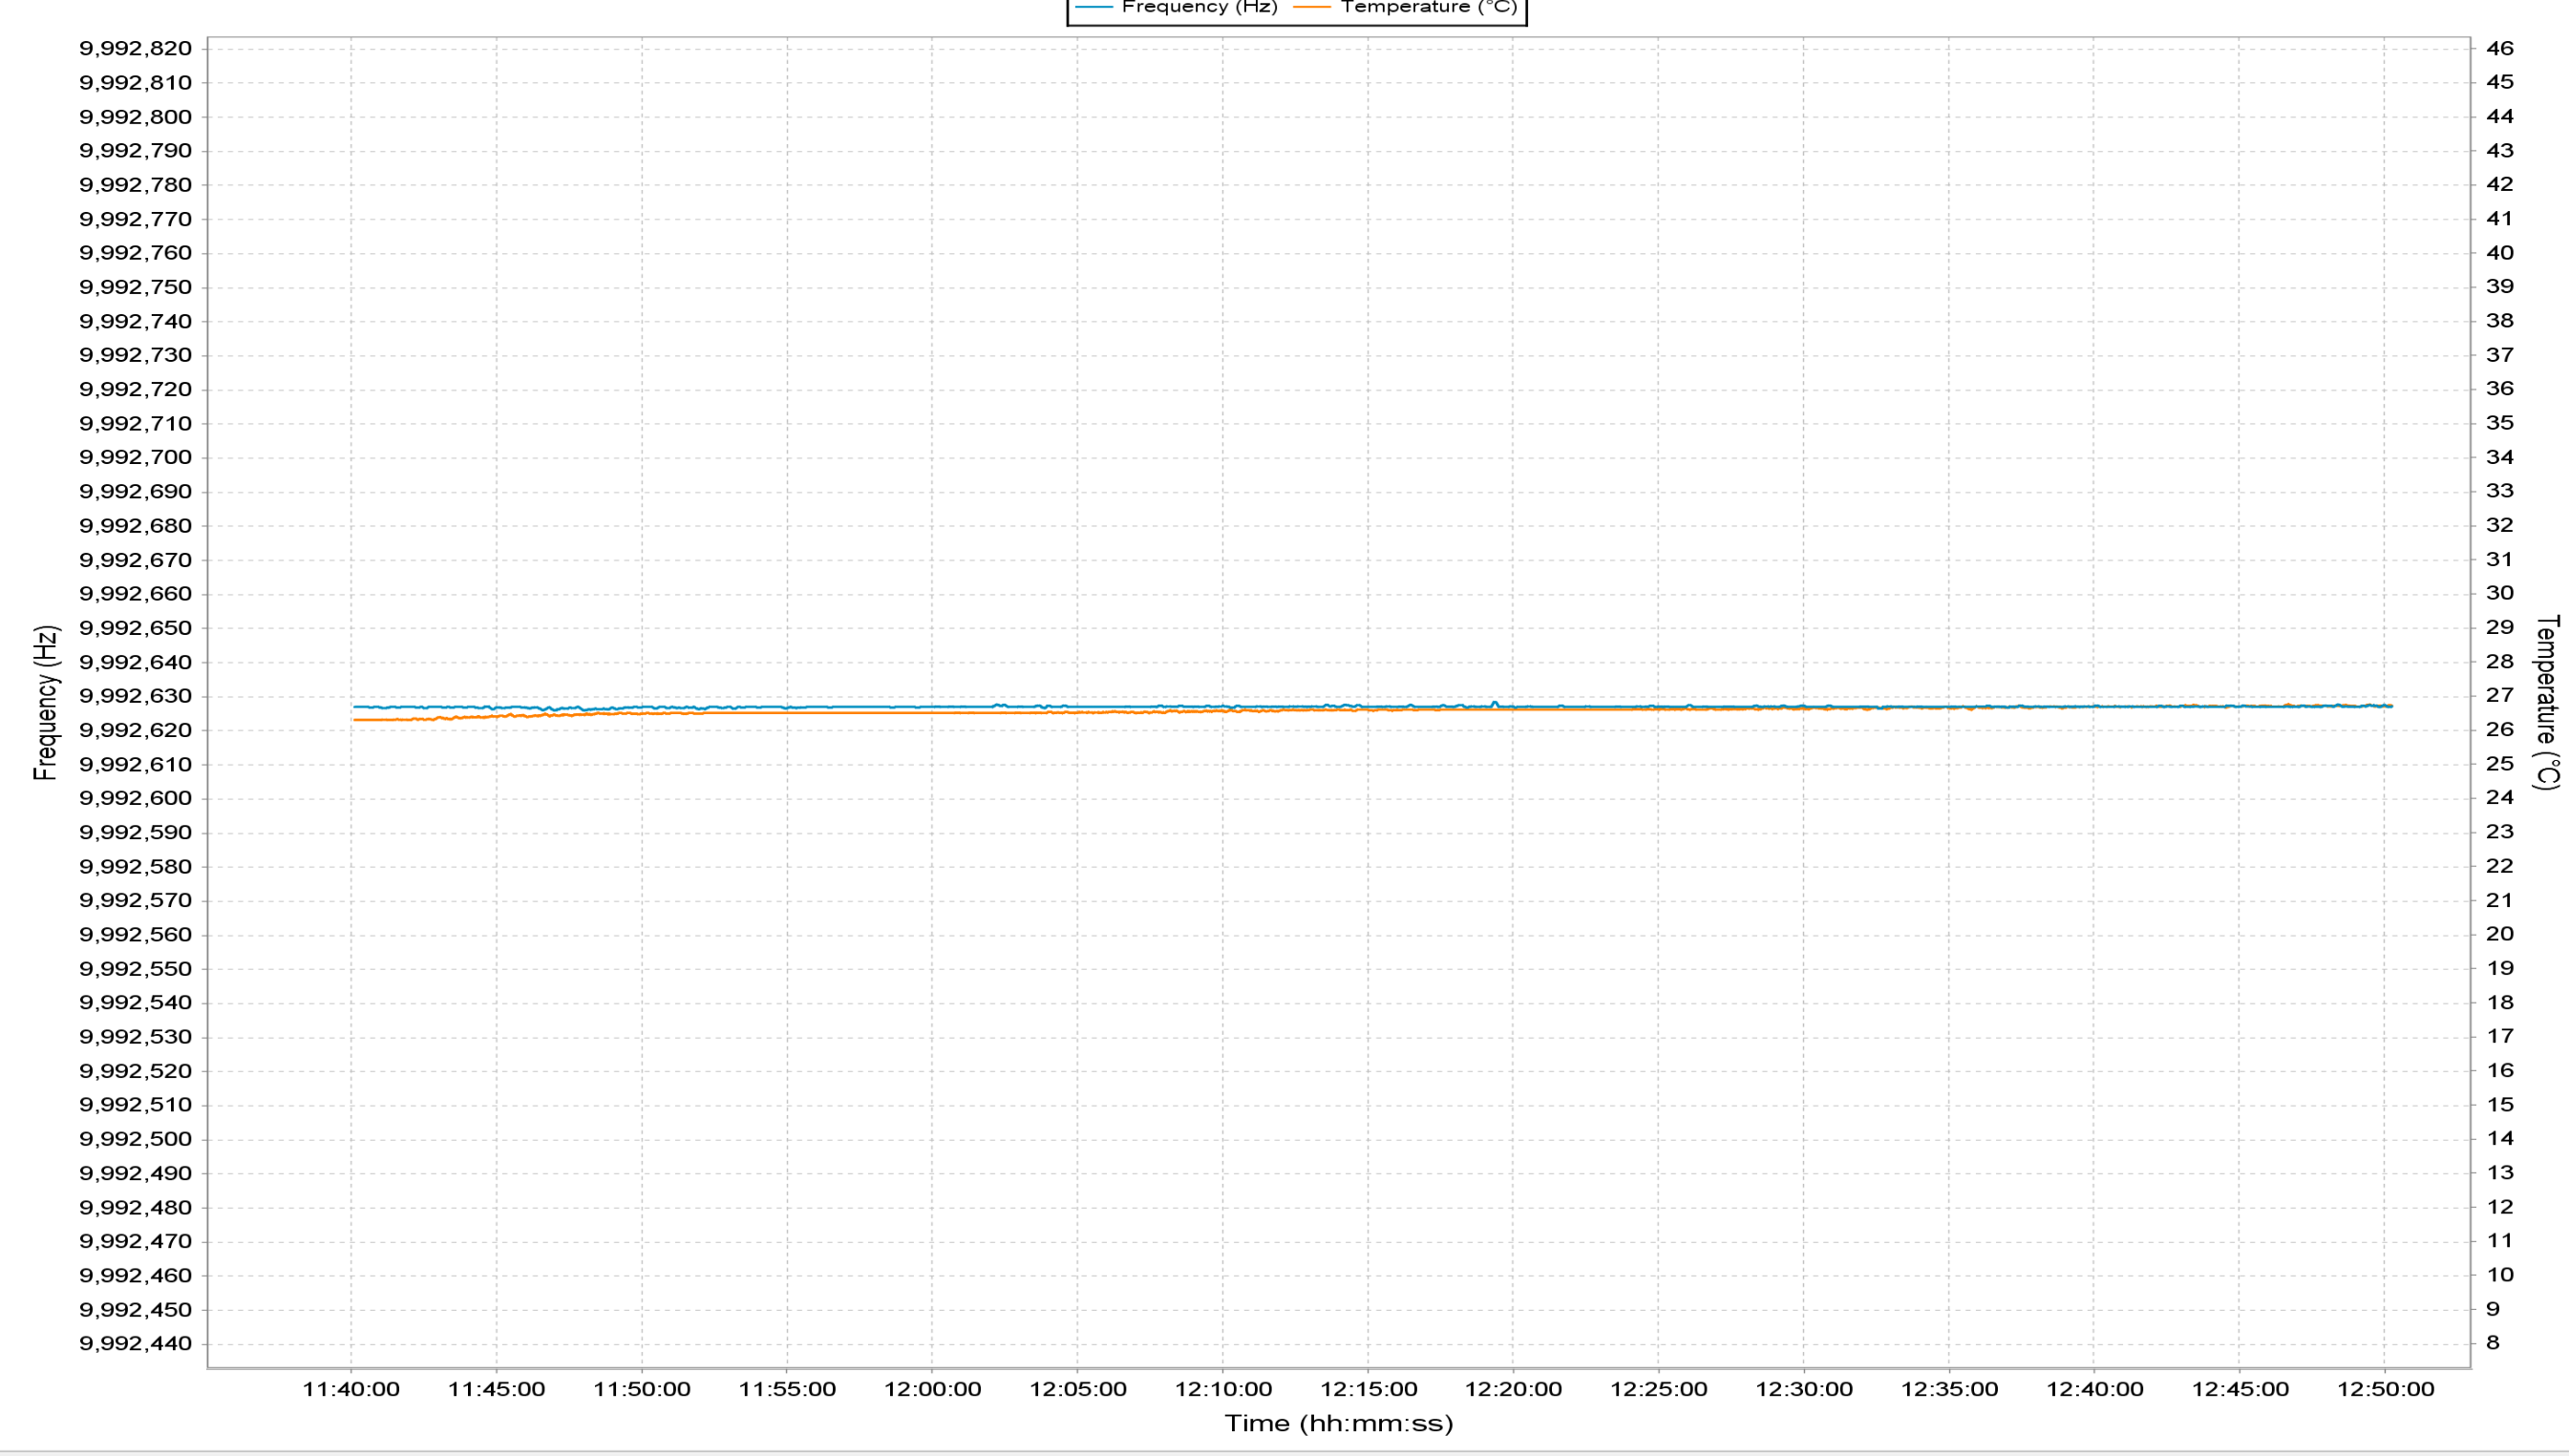Screen dimensions: 2569x1456
Task: Click the 12:20:00 time tick label
Action: (x=1513, y=1389)
